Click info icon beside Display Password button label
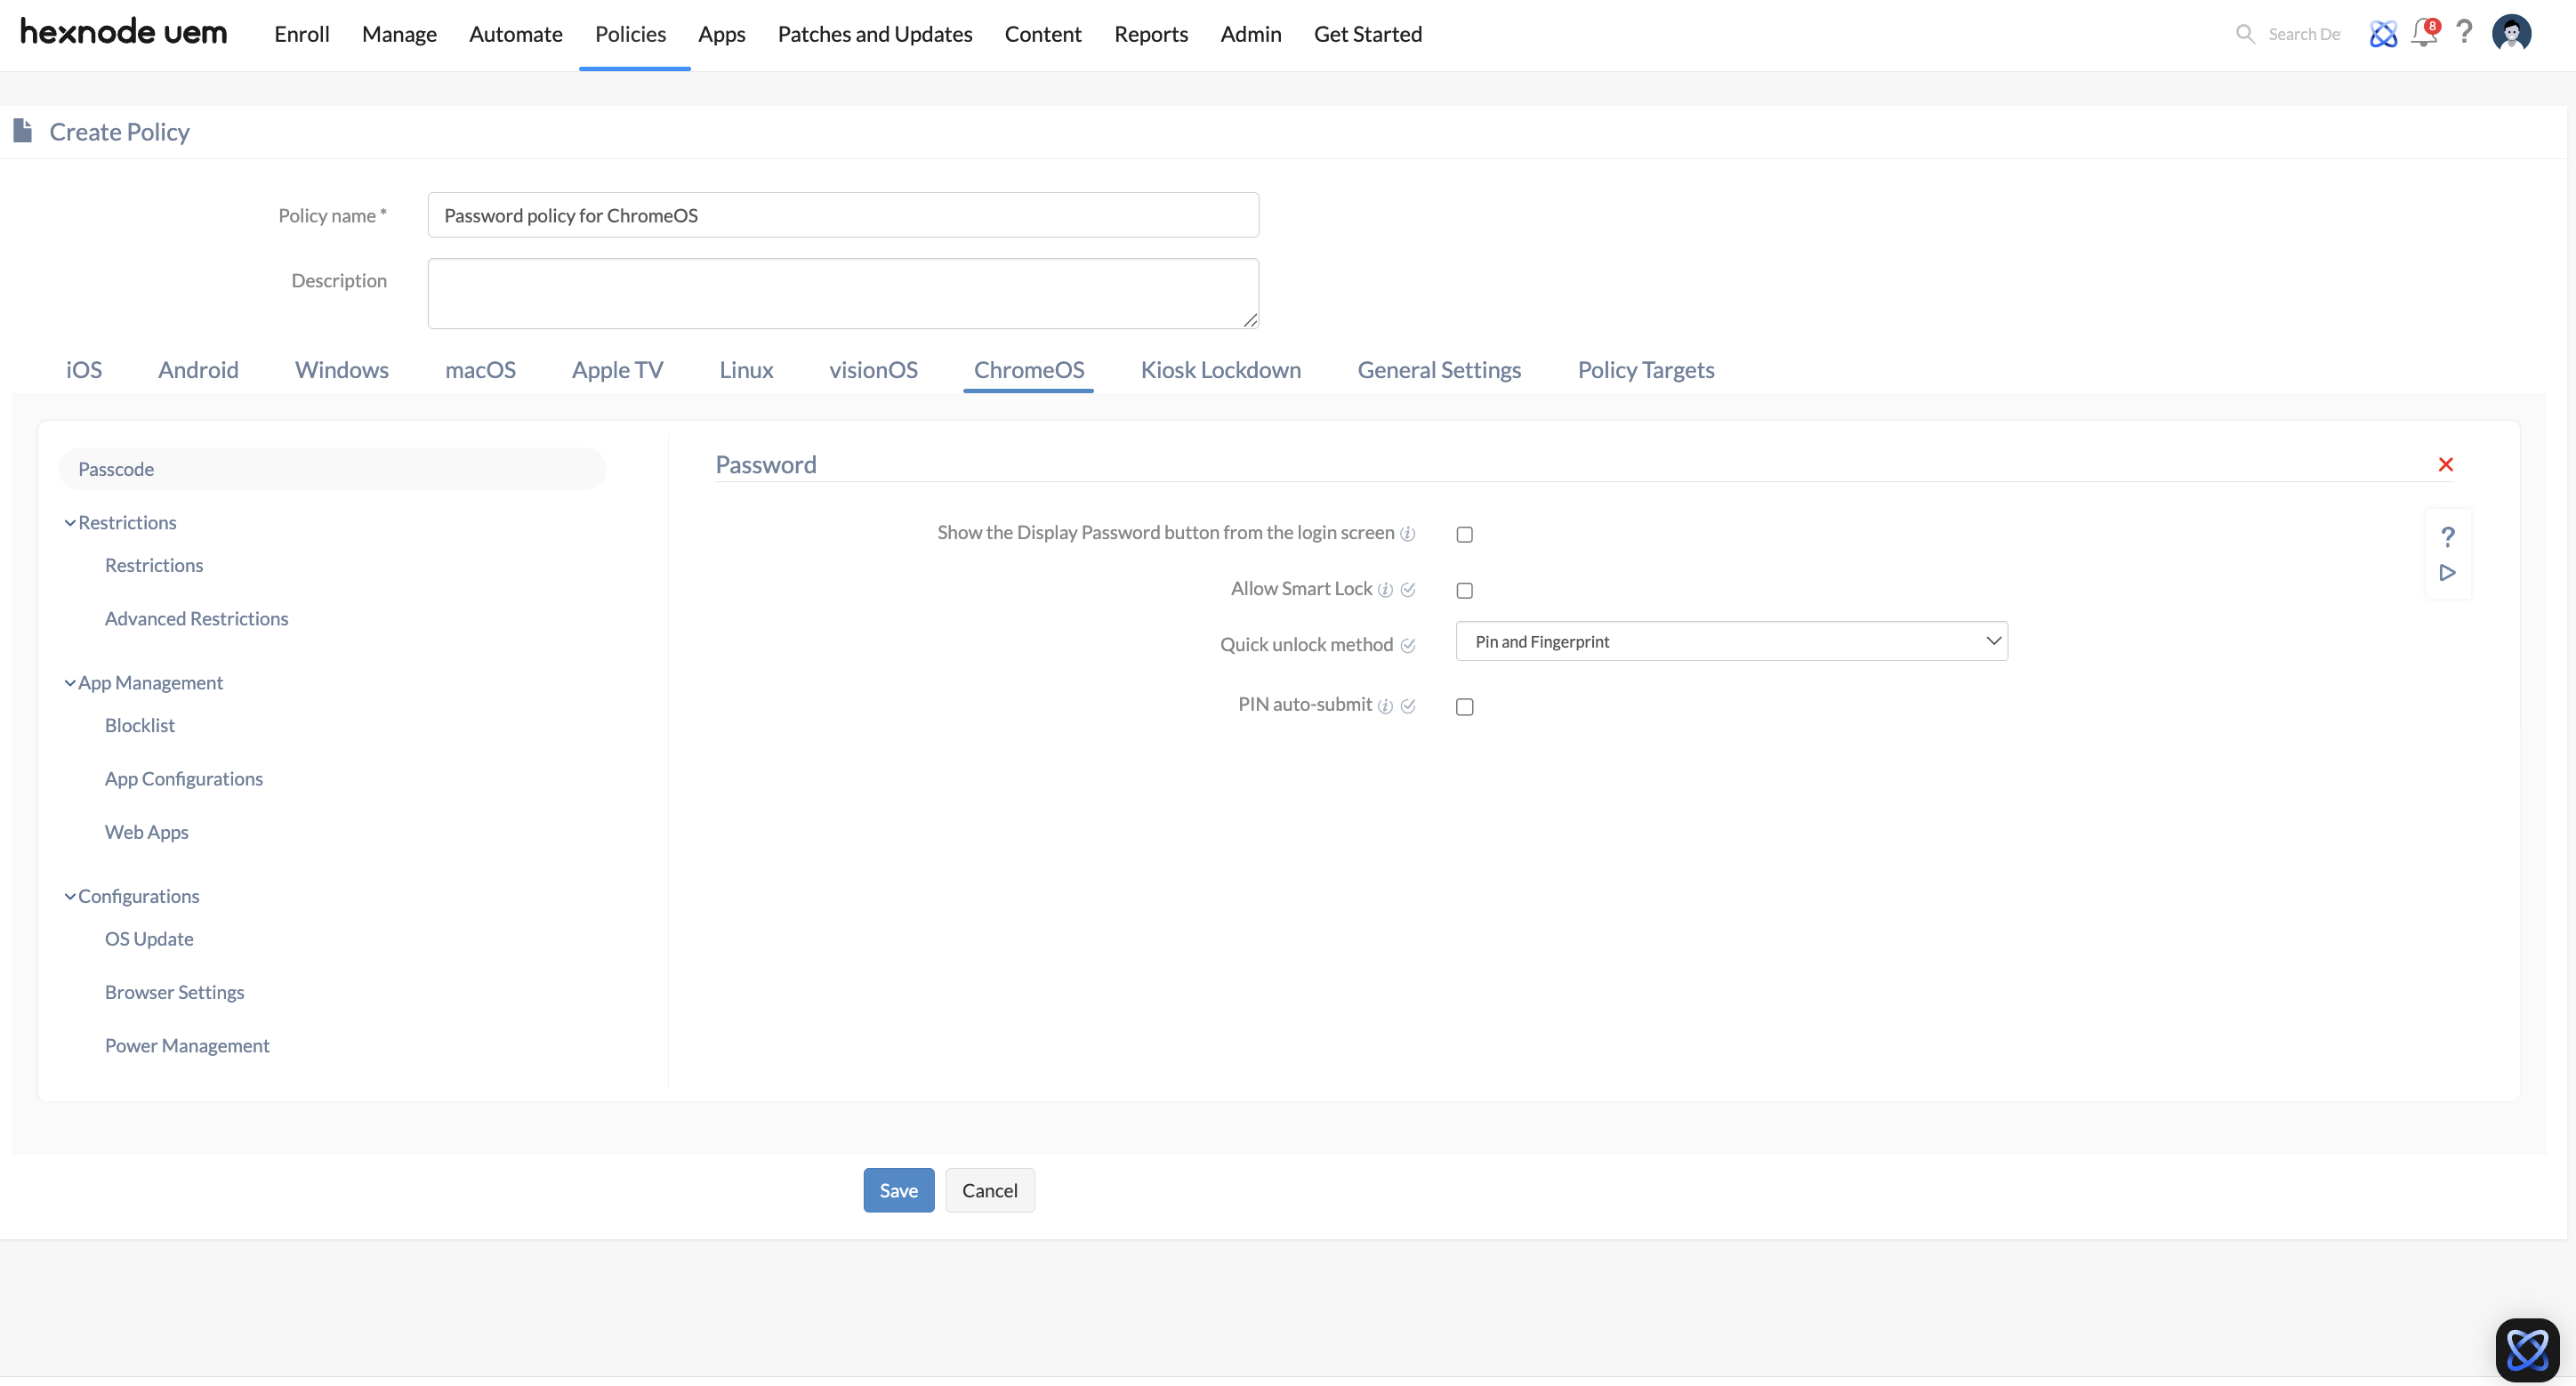Image resolution: width=2576 pixels, height=1386 pixels. click(x=1407, y=534)
